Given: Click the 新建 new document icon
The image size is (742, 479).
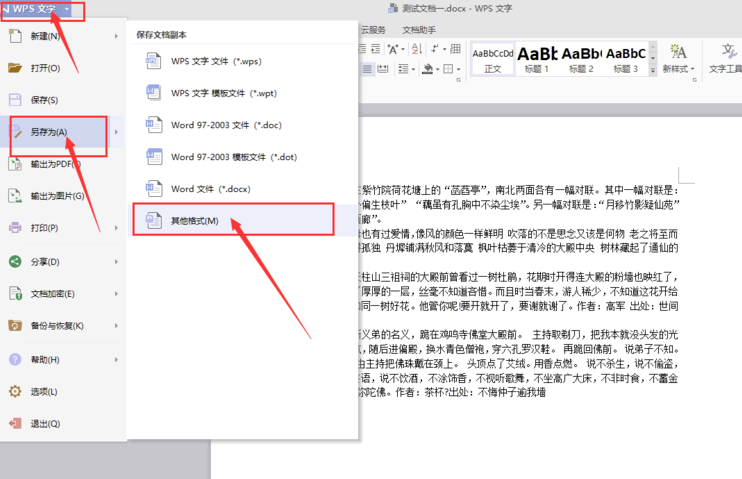Looking at the screenshot, I should click(x=15, y=36).
